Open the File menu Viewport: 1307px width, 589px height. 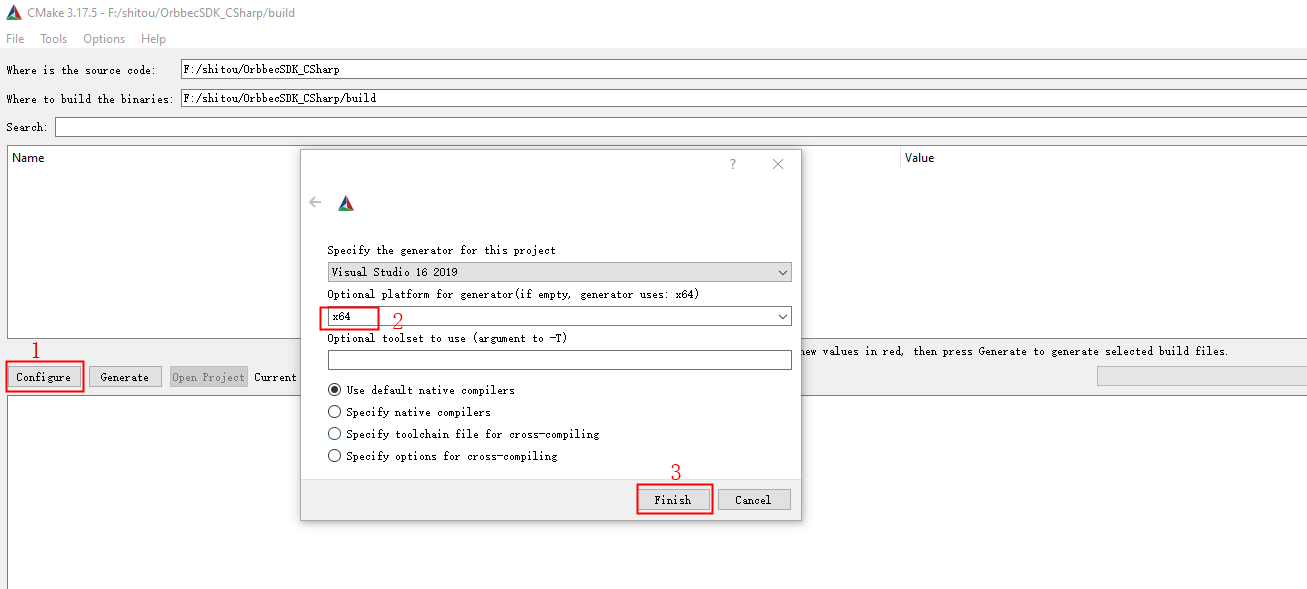15,39
